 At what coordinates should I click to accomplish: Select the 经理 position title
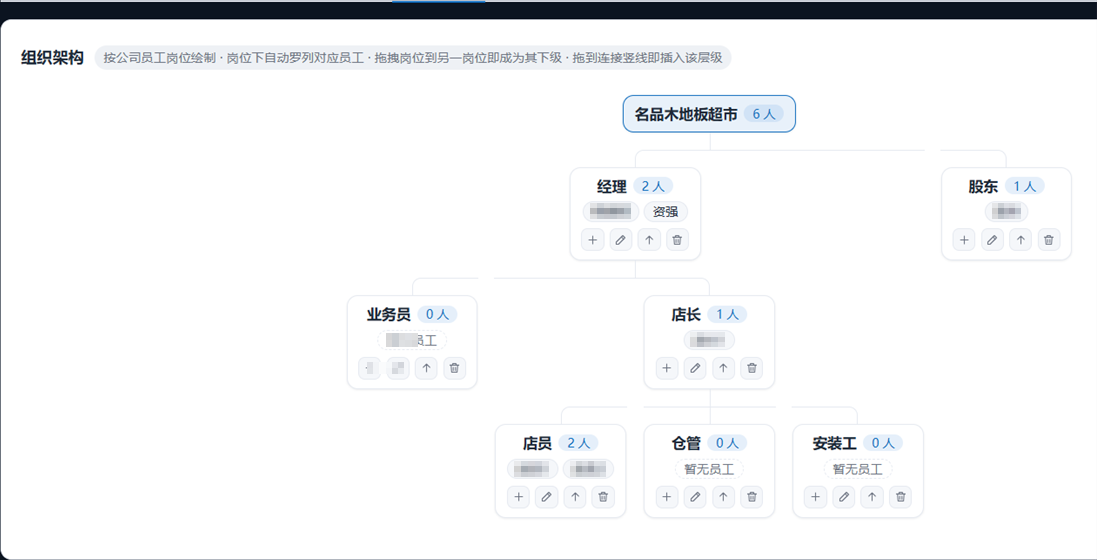[612, 187]
